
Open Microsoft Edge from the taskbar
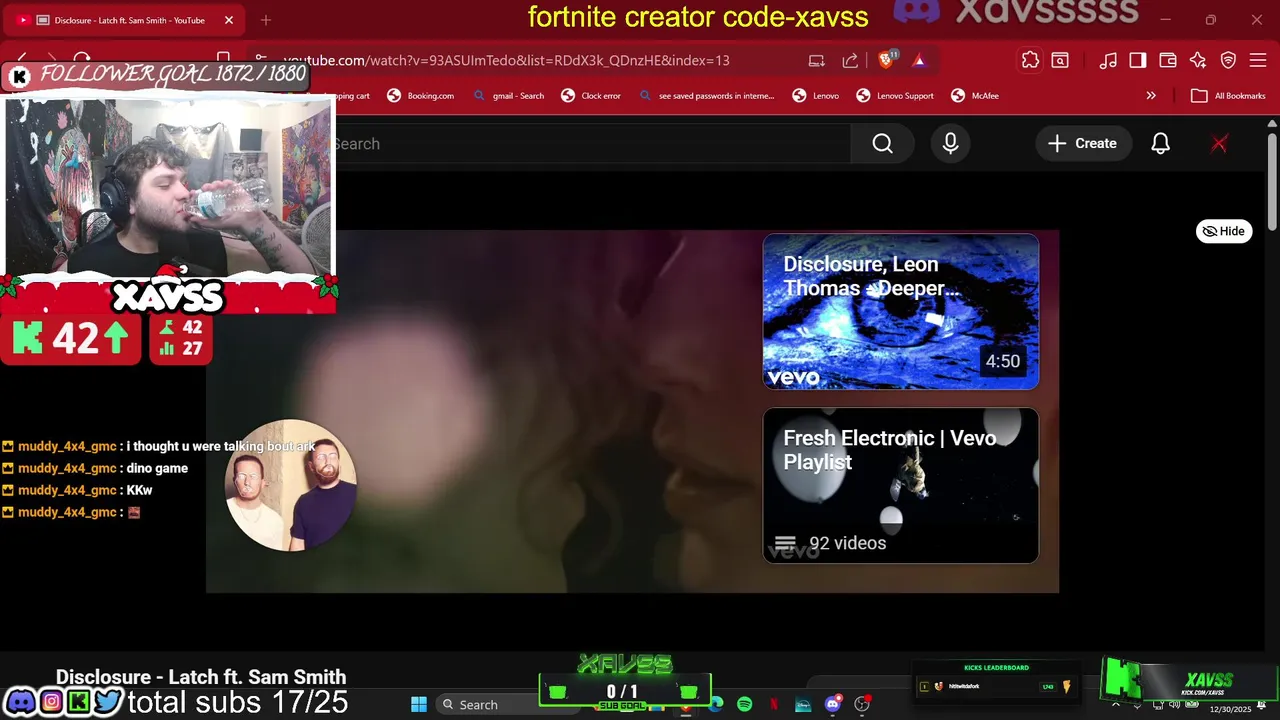pos(716,704)
